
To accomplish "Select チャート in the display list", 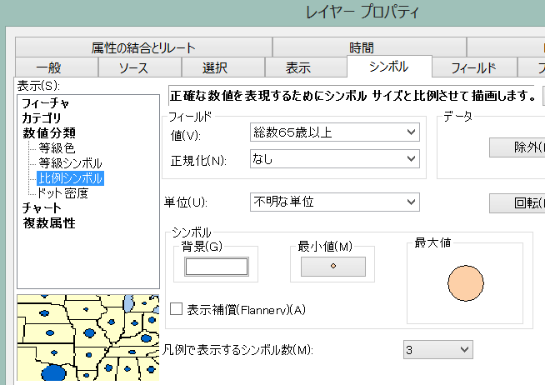I will (42, 208).
